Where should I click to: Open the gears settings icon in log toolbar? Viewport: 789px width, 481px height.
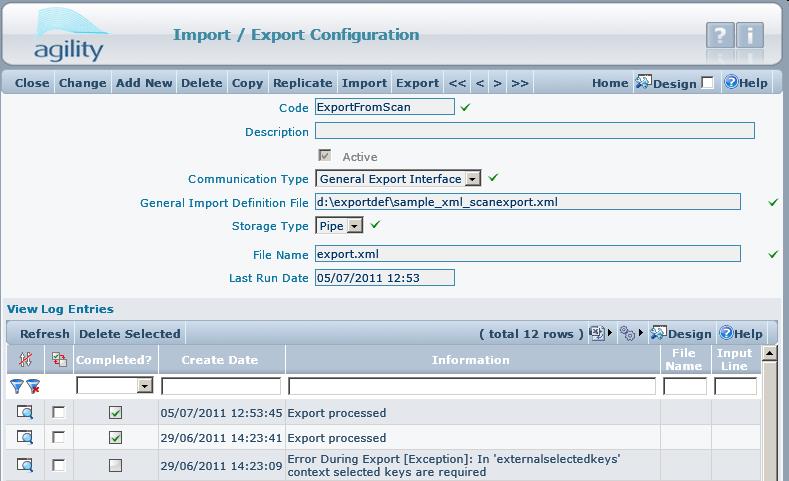pyautogui.click(x=627, y=333)
